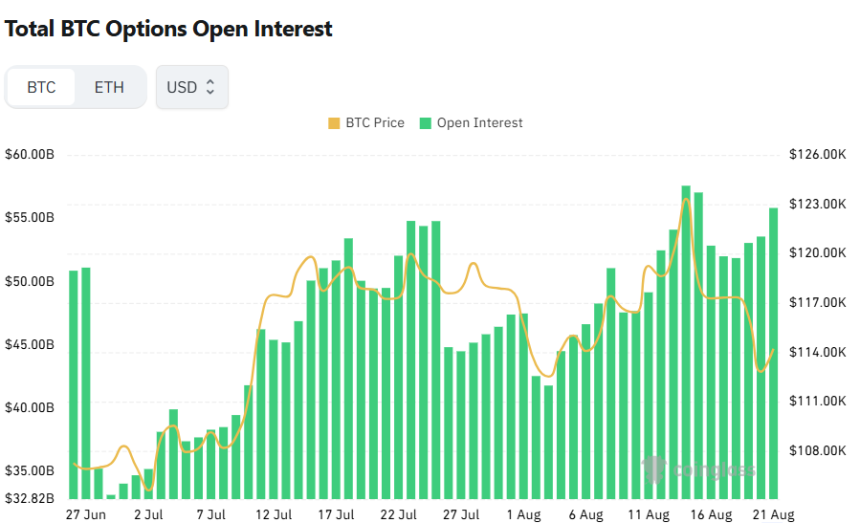Open the USD currency dropdown
The image size is (860, 523).
tap(191, 87)
